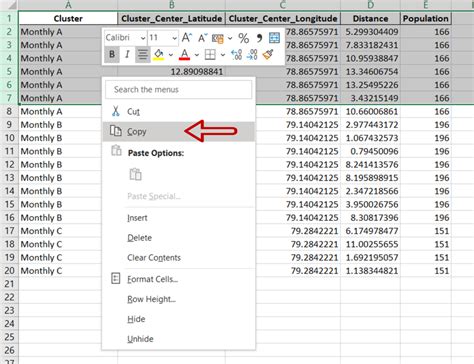Click Decrease Decimal icon
474x364 pixels.
point(252,55)
